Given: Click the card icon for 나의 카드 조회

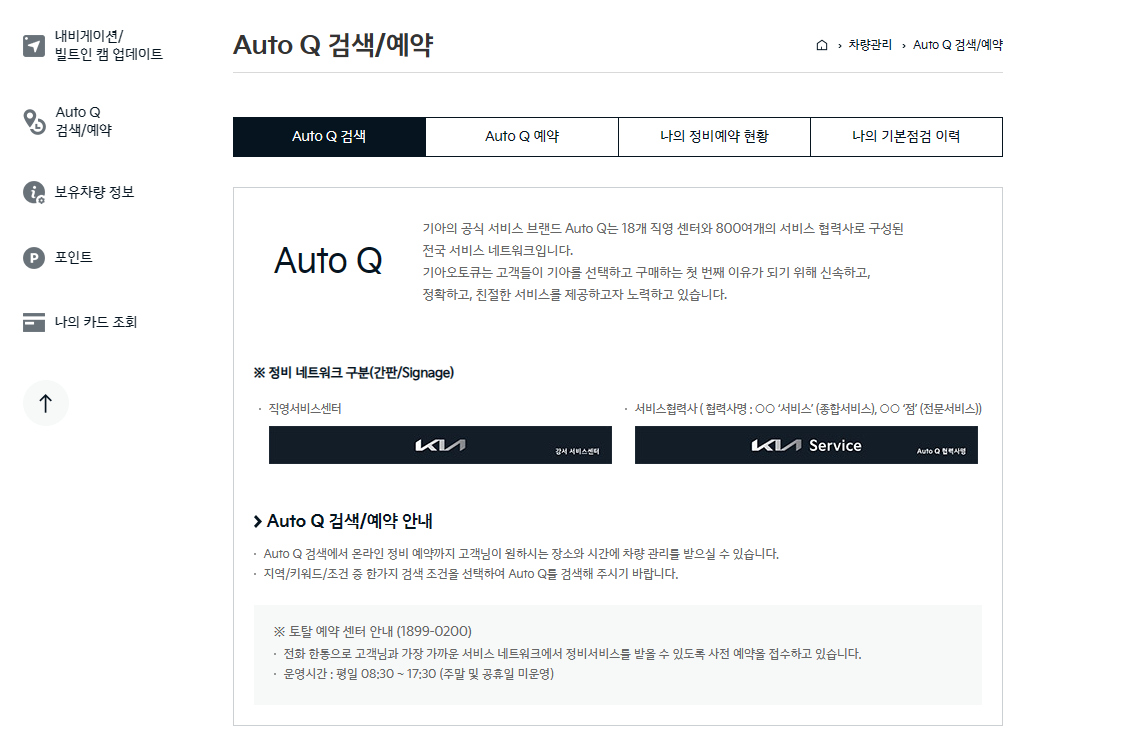Looking at the screenshot, I should pos(34,322).
